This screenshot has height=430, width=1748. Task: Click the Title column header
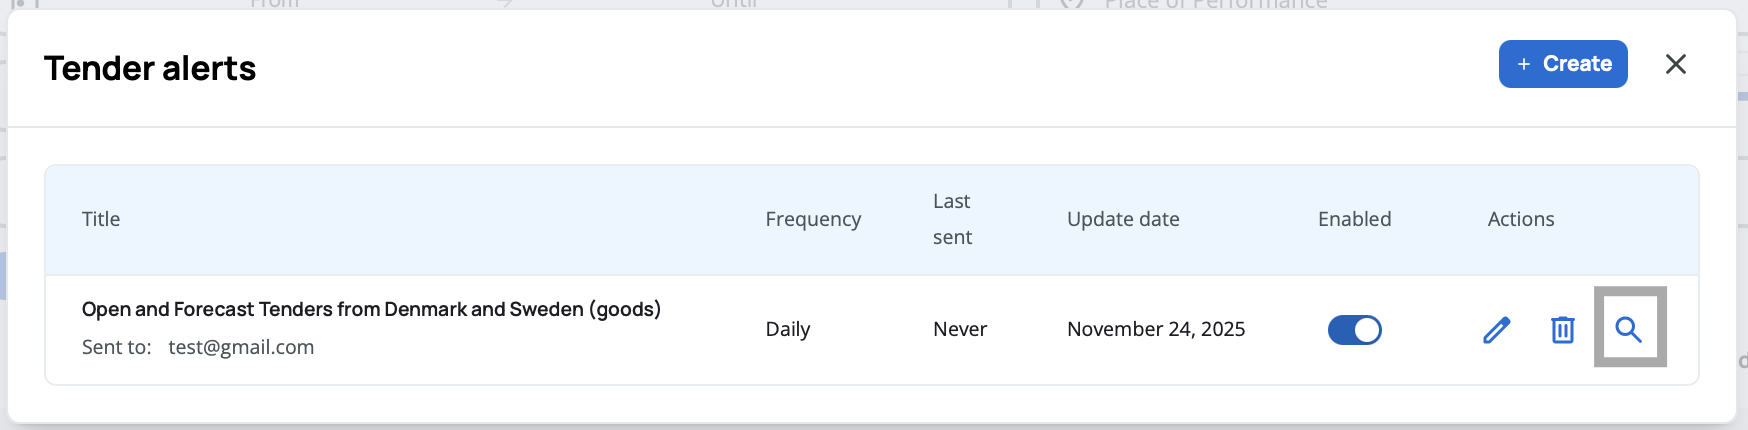point(101,219)
